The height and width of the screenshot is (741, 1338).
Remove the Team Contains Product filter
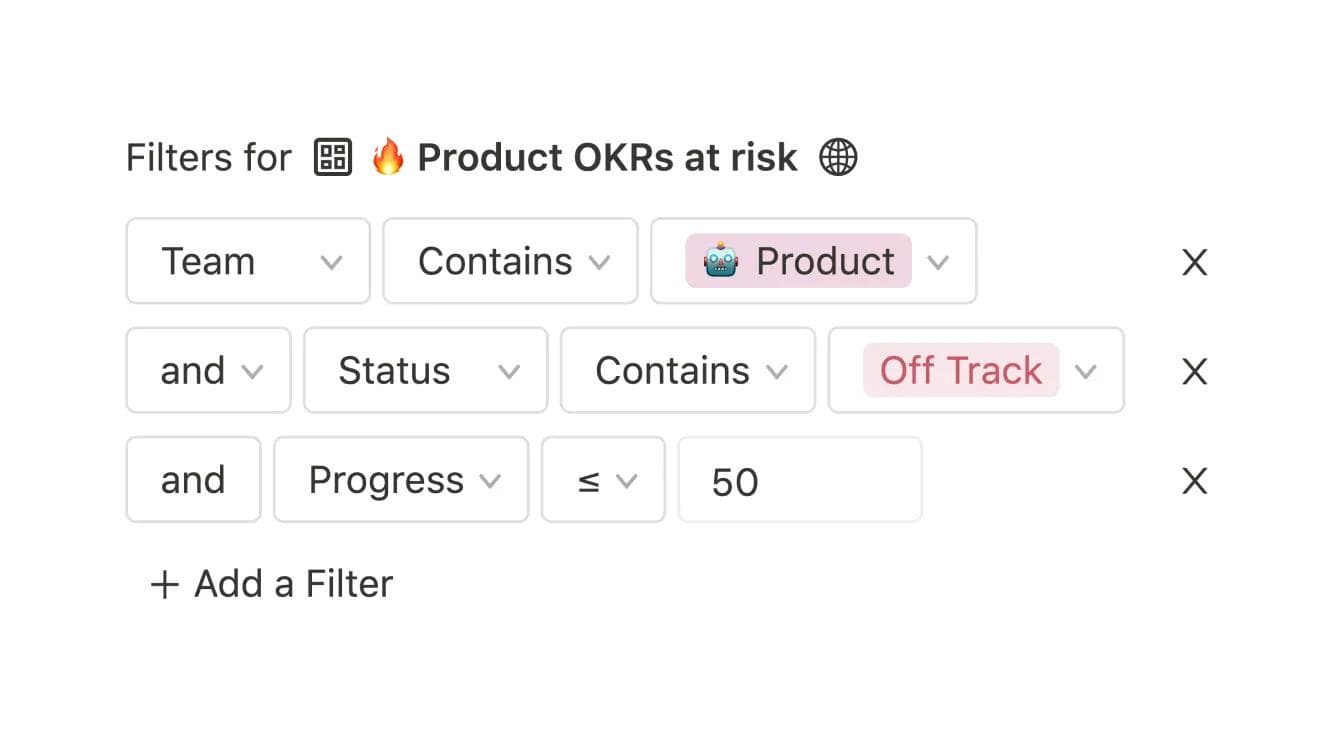click(1194, 262)
